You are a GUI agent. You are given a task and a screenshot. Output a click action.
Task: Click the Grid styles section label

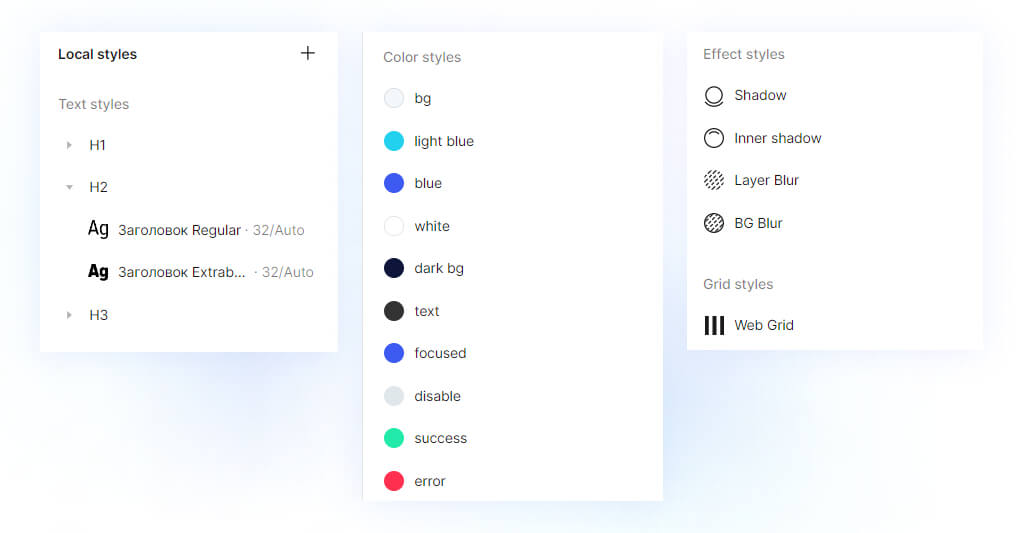tap(738, 284)
